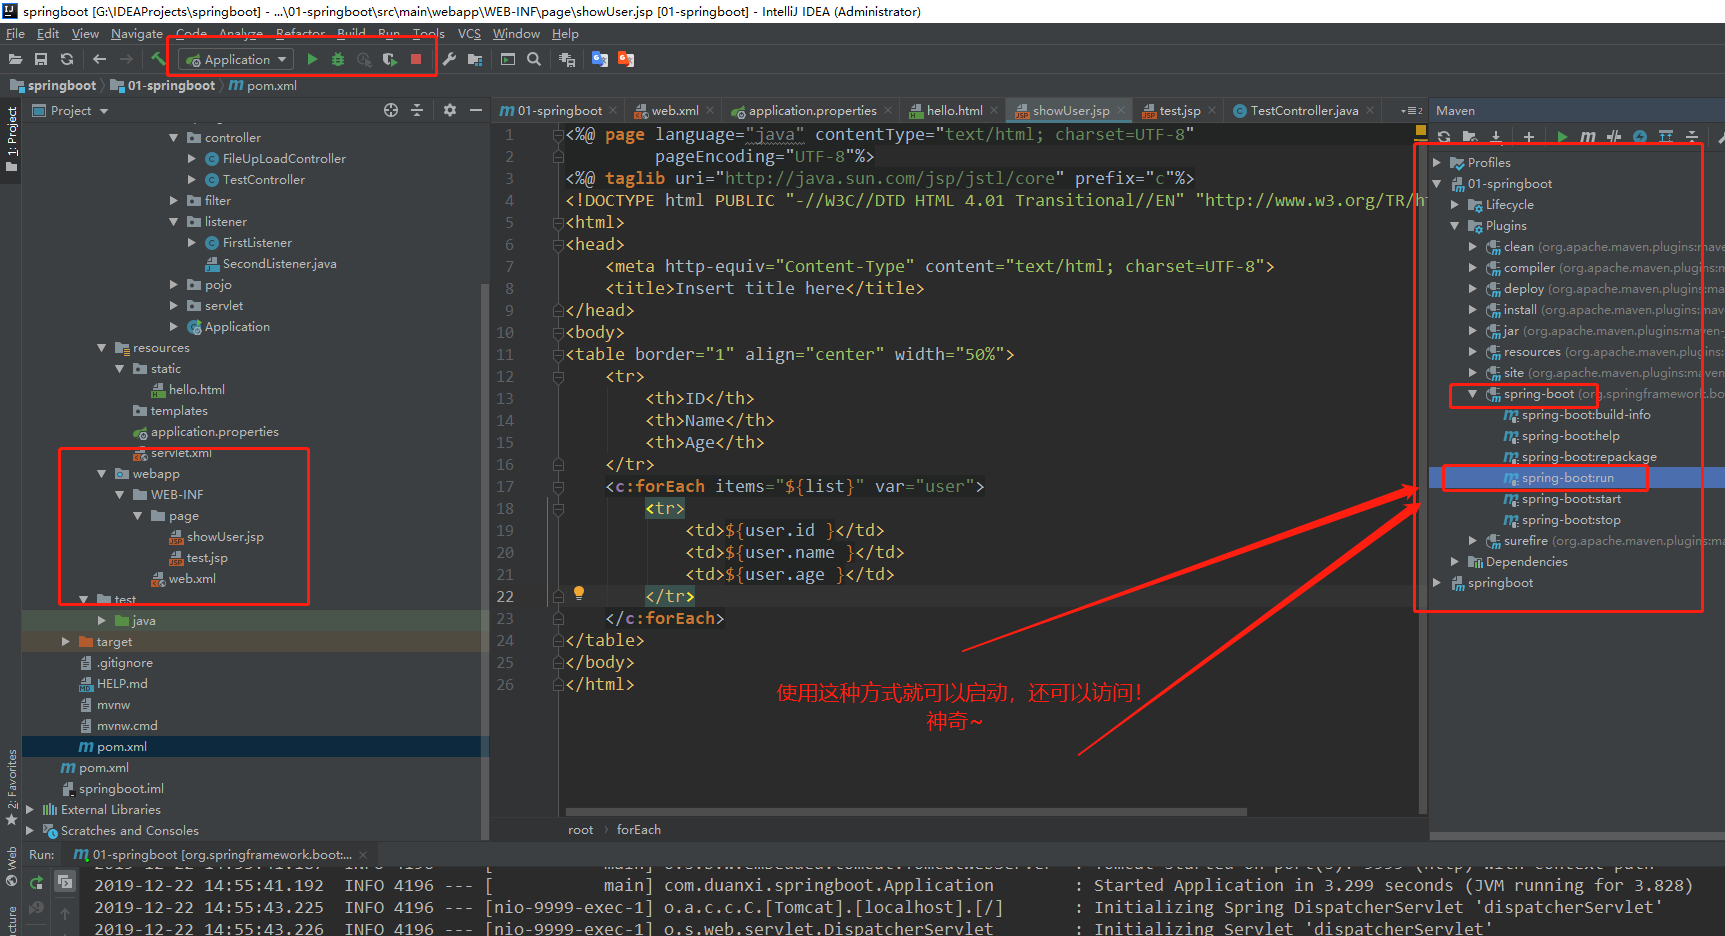
Task: Switch to the hello.html editor tab
Action: pos(954,111)
